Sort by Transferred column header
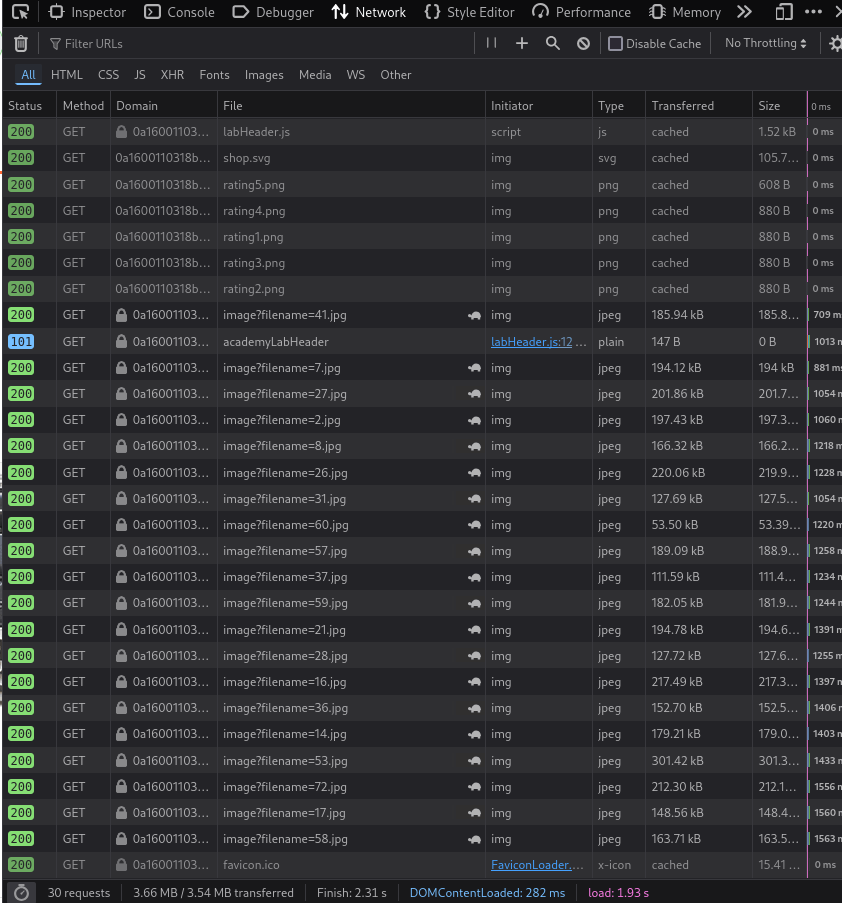This screenshot has width=842, height=903. tap(699, 106)
